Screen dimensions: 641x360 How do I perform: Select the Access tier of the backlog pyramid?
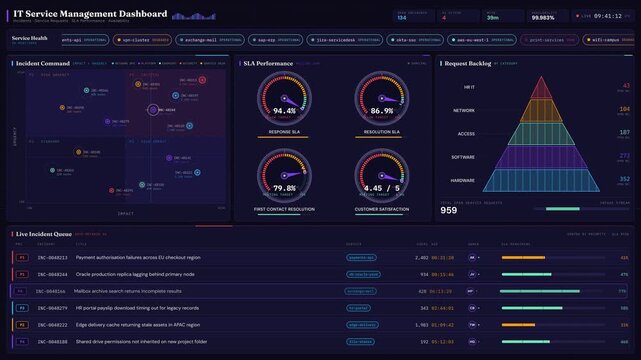pos(541,134)
